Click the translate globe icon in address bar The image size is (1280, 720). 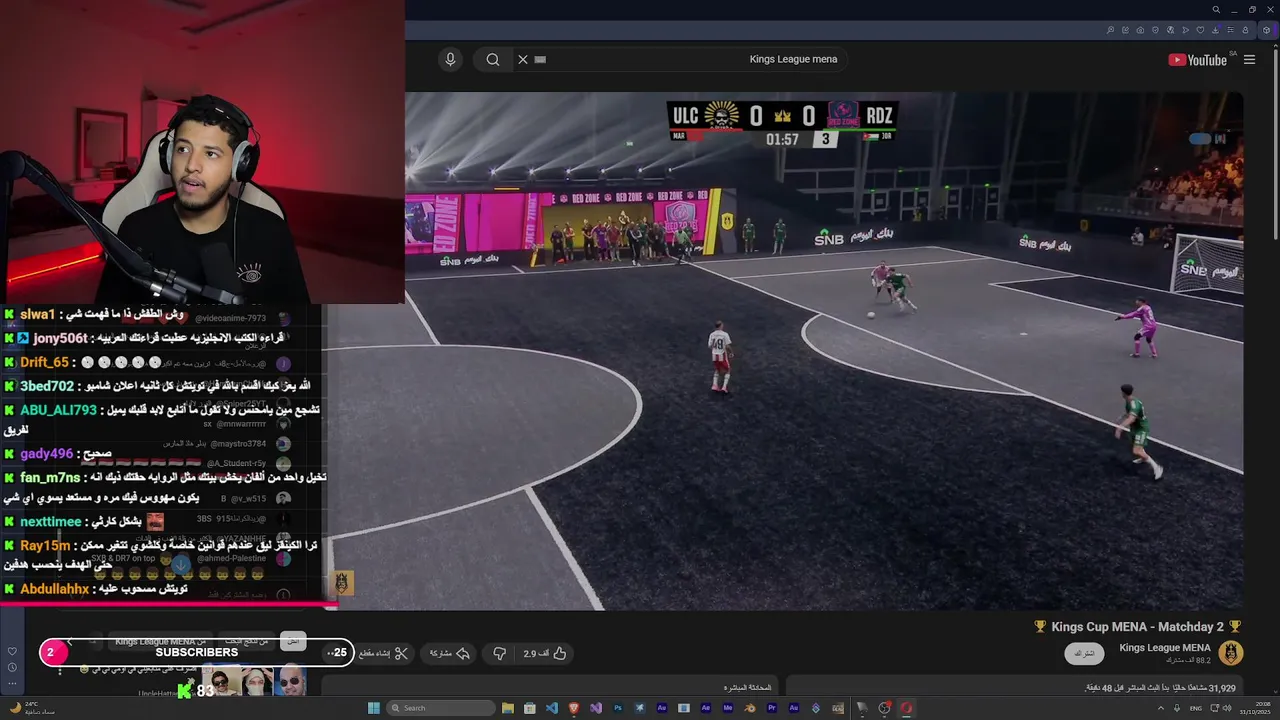click(1170, 30)
